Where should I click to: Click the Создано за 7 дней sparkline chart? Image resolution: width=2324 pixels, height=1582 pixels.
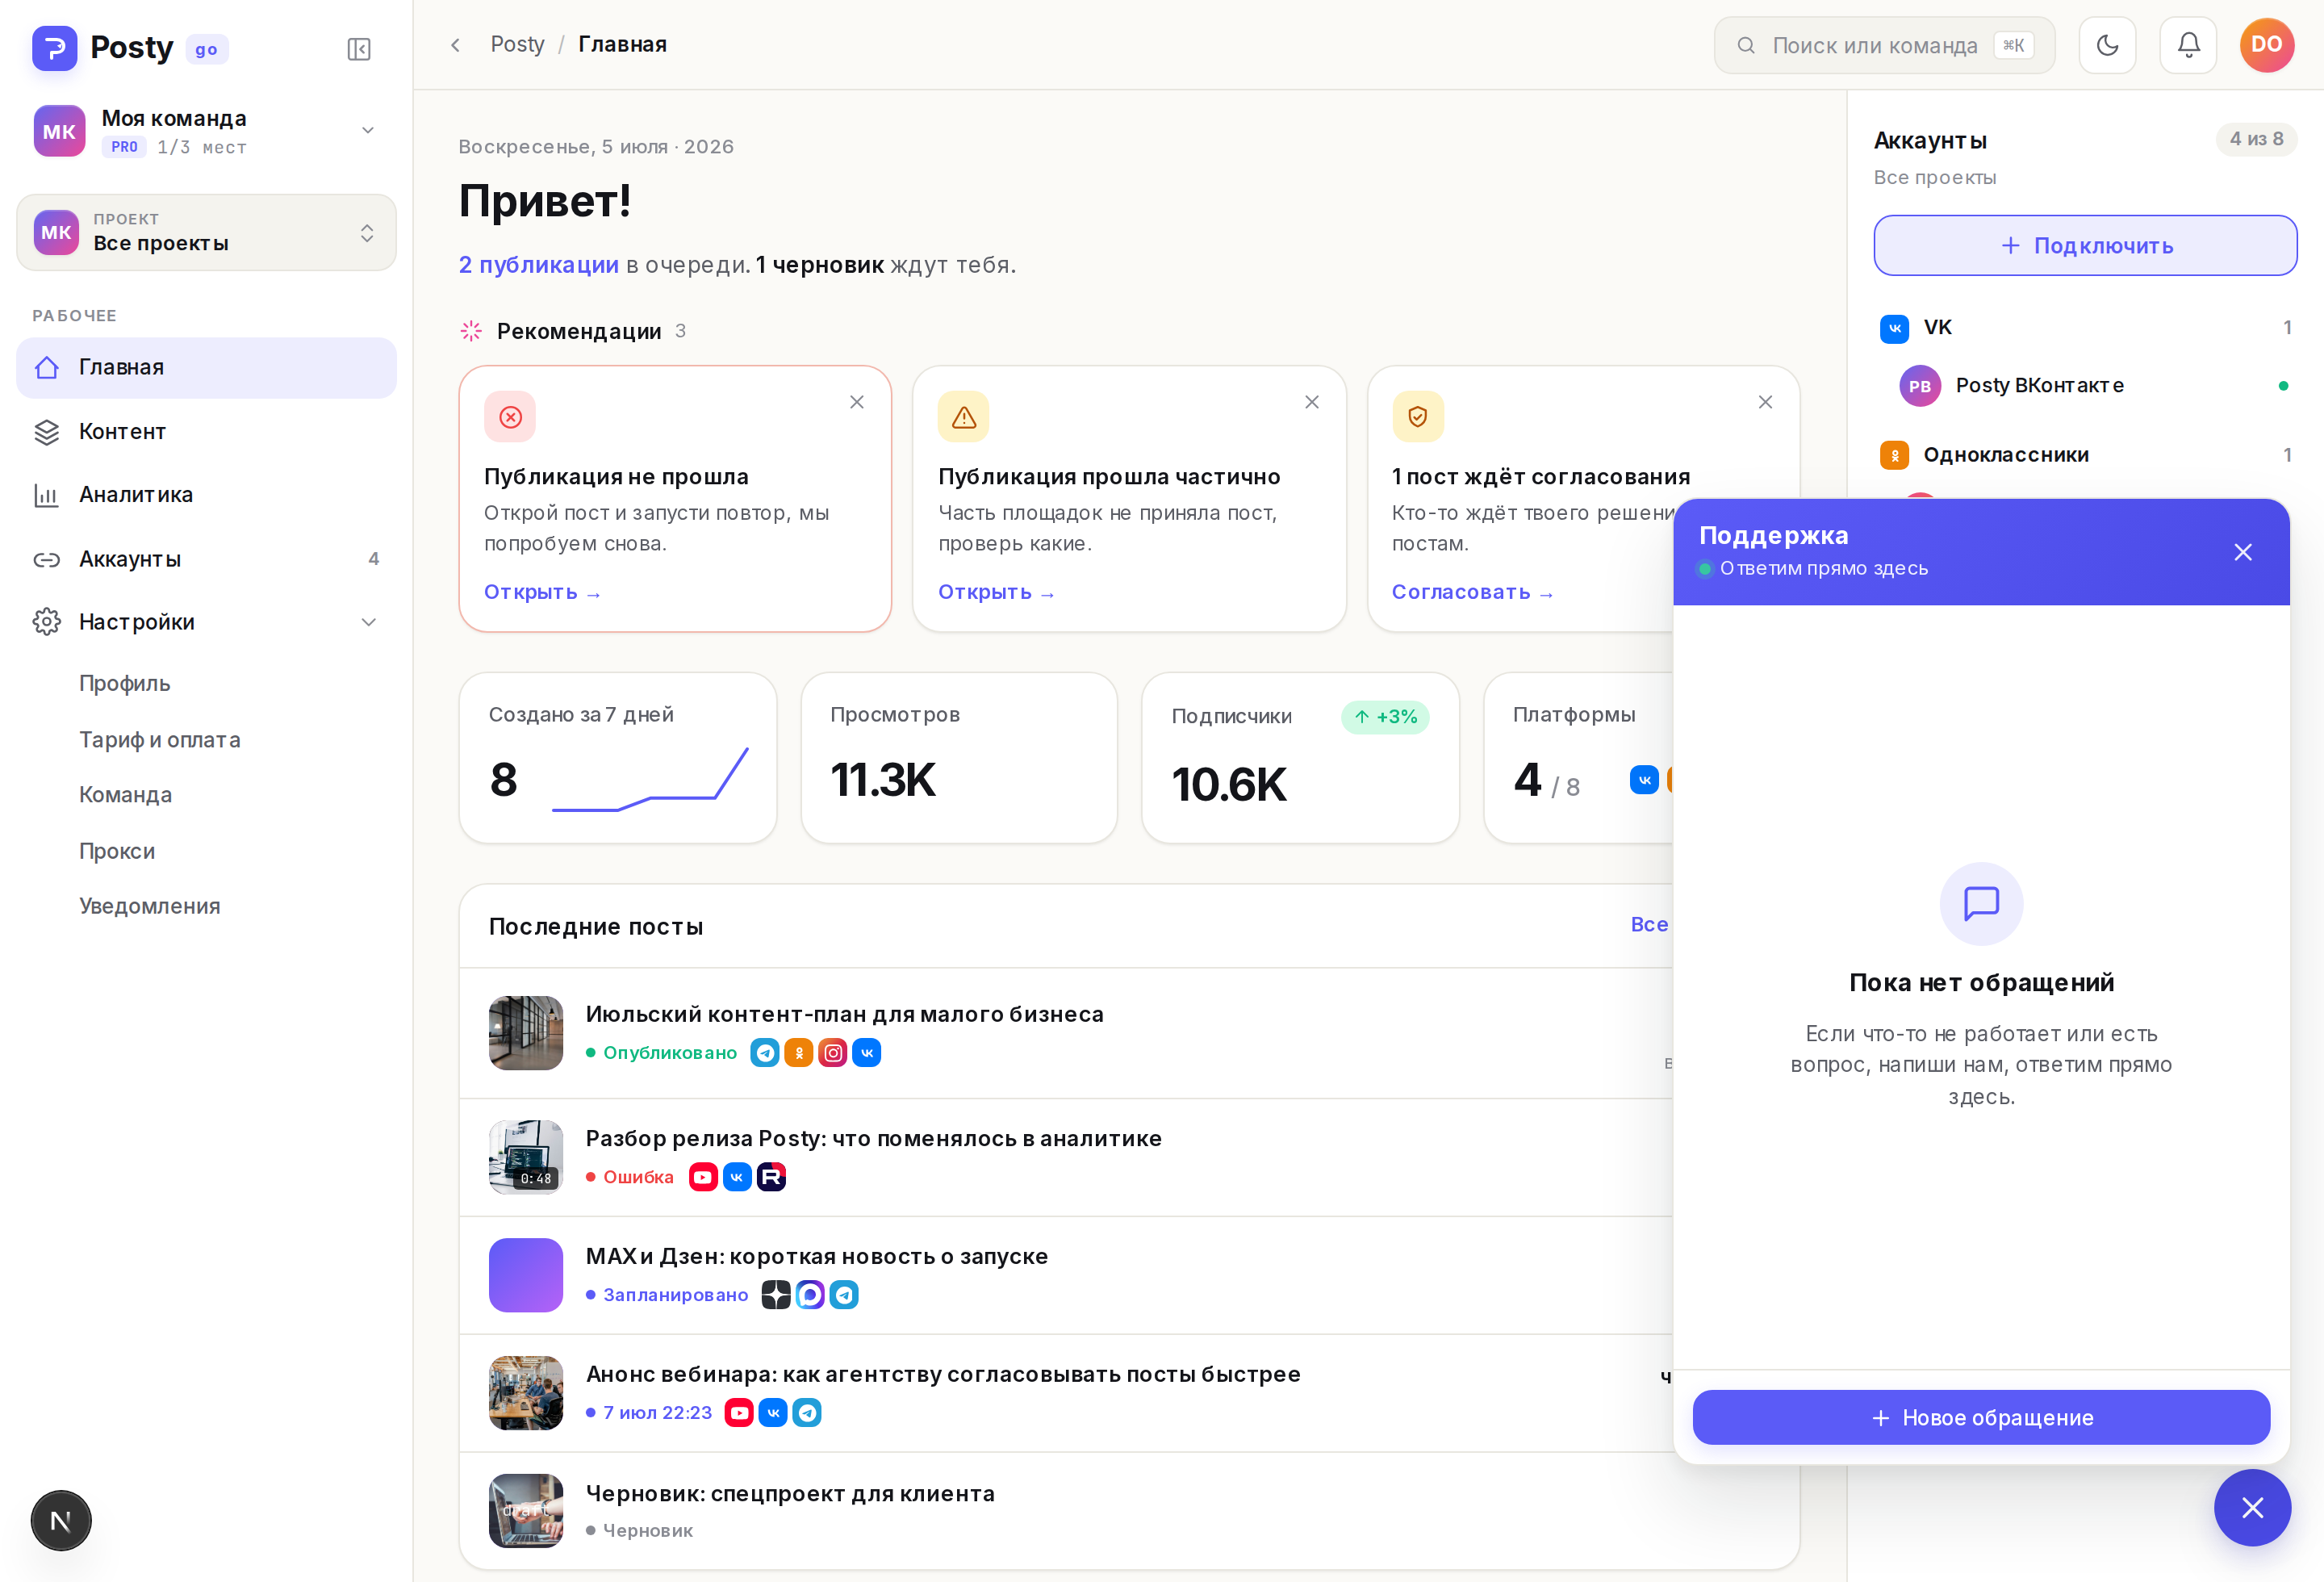pyautogui.click(x=650, y=779)
